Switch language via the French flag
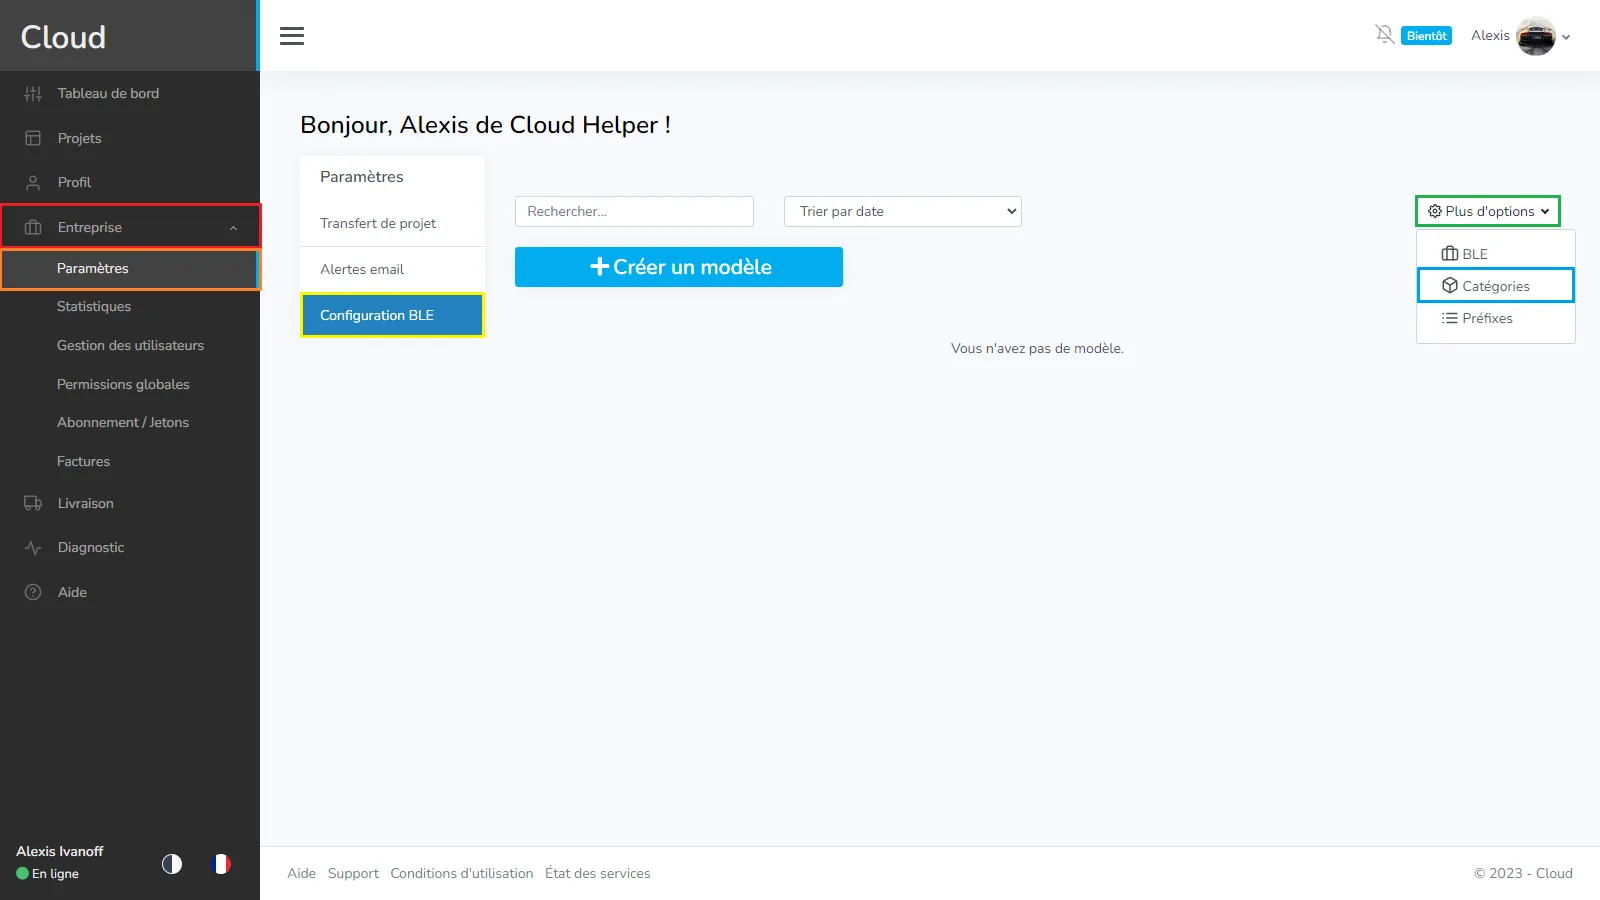1600x900 pixels. [x=221, y=864]
